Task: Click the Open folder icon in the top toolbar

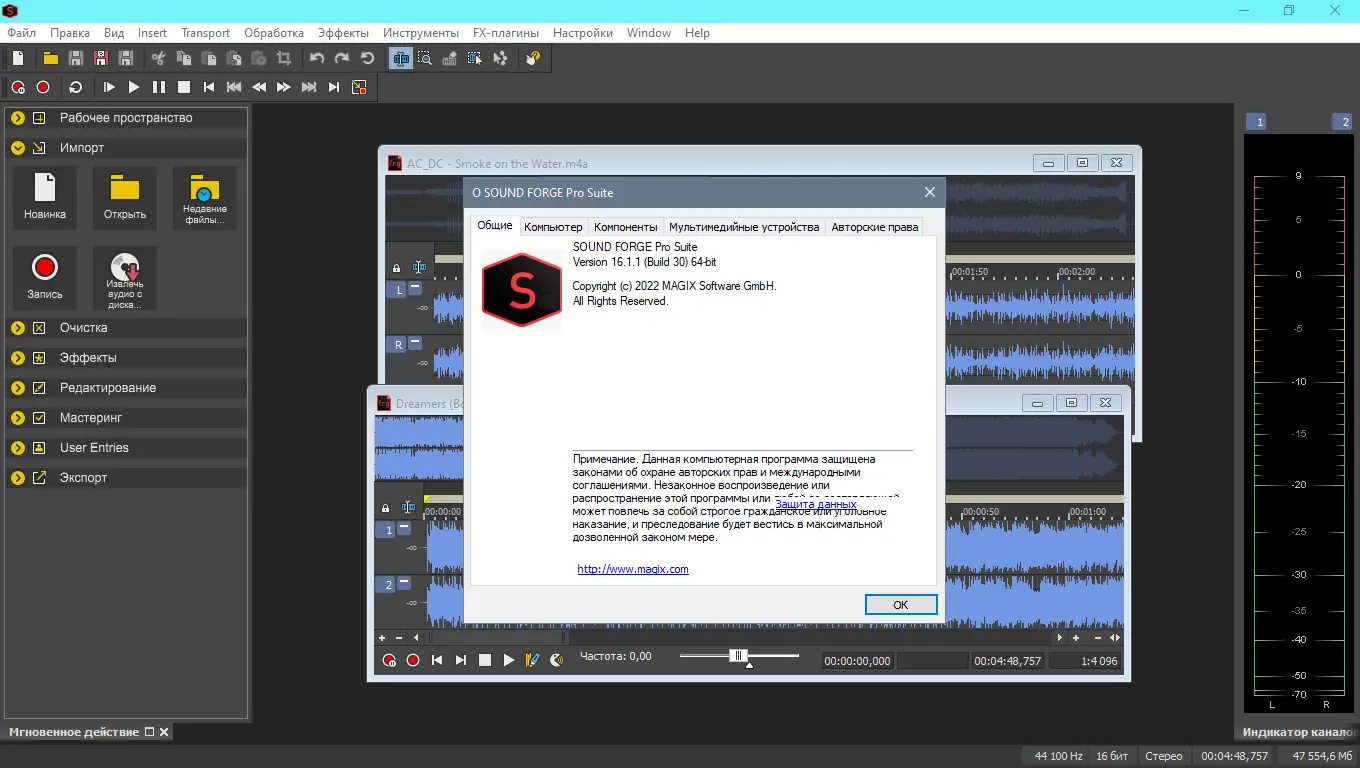Action: (x=50, y=59)
